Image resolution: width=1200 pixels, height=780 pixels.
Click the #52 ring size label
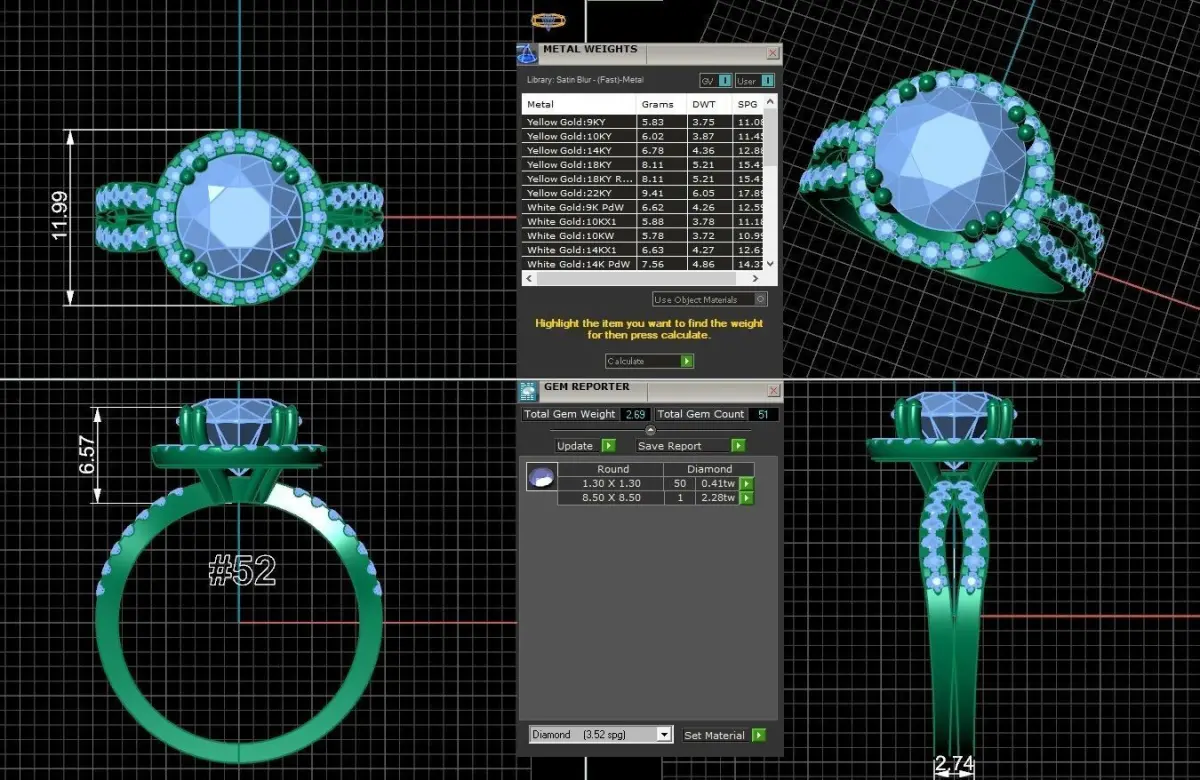[x=242, y=570]
